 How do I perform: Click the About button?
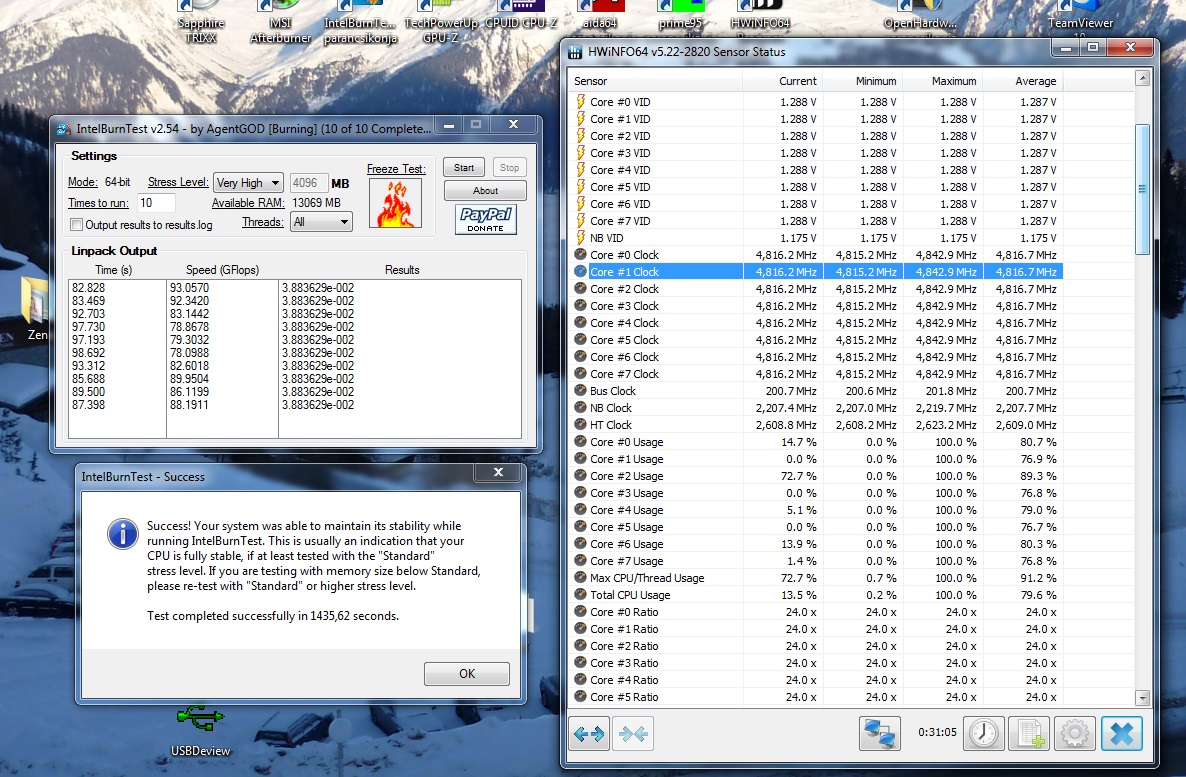(485, 191)
